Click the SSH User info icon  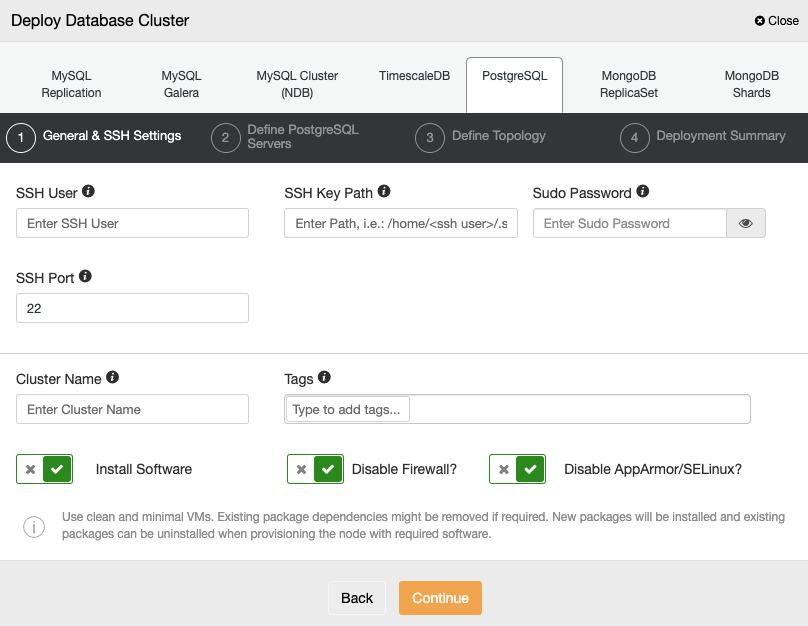point(88,191)
